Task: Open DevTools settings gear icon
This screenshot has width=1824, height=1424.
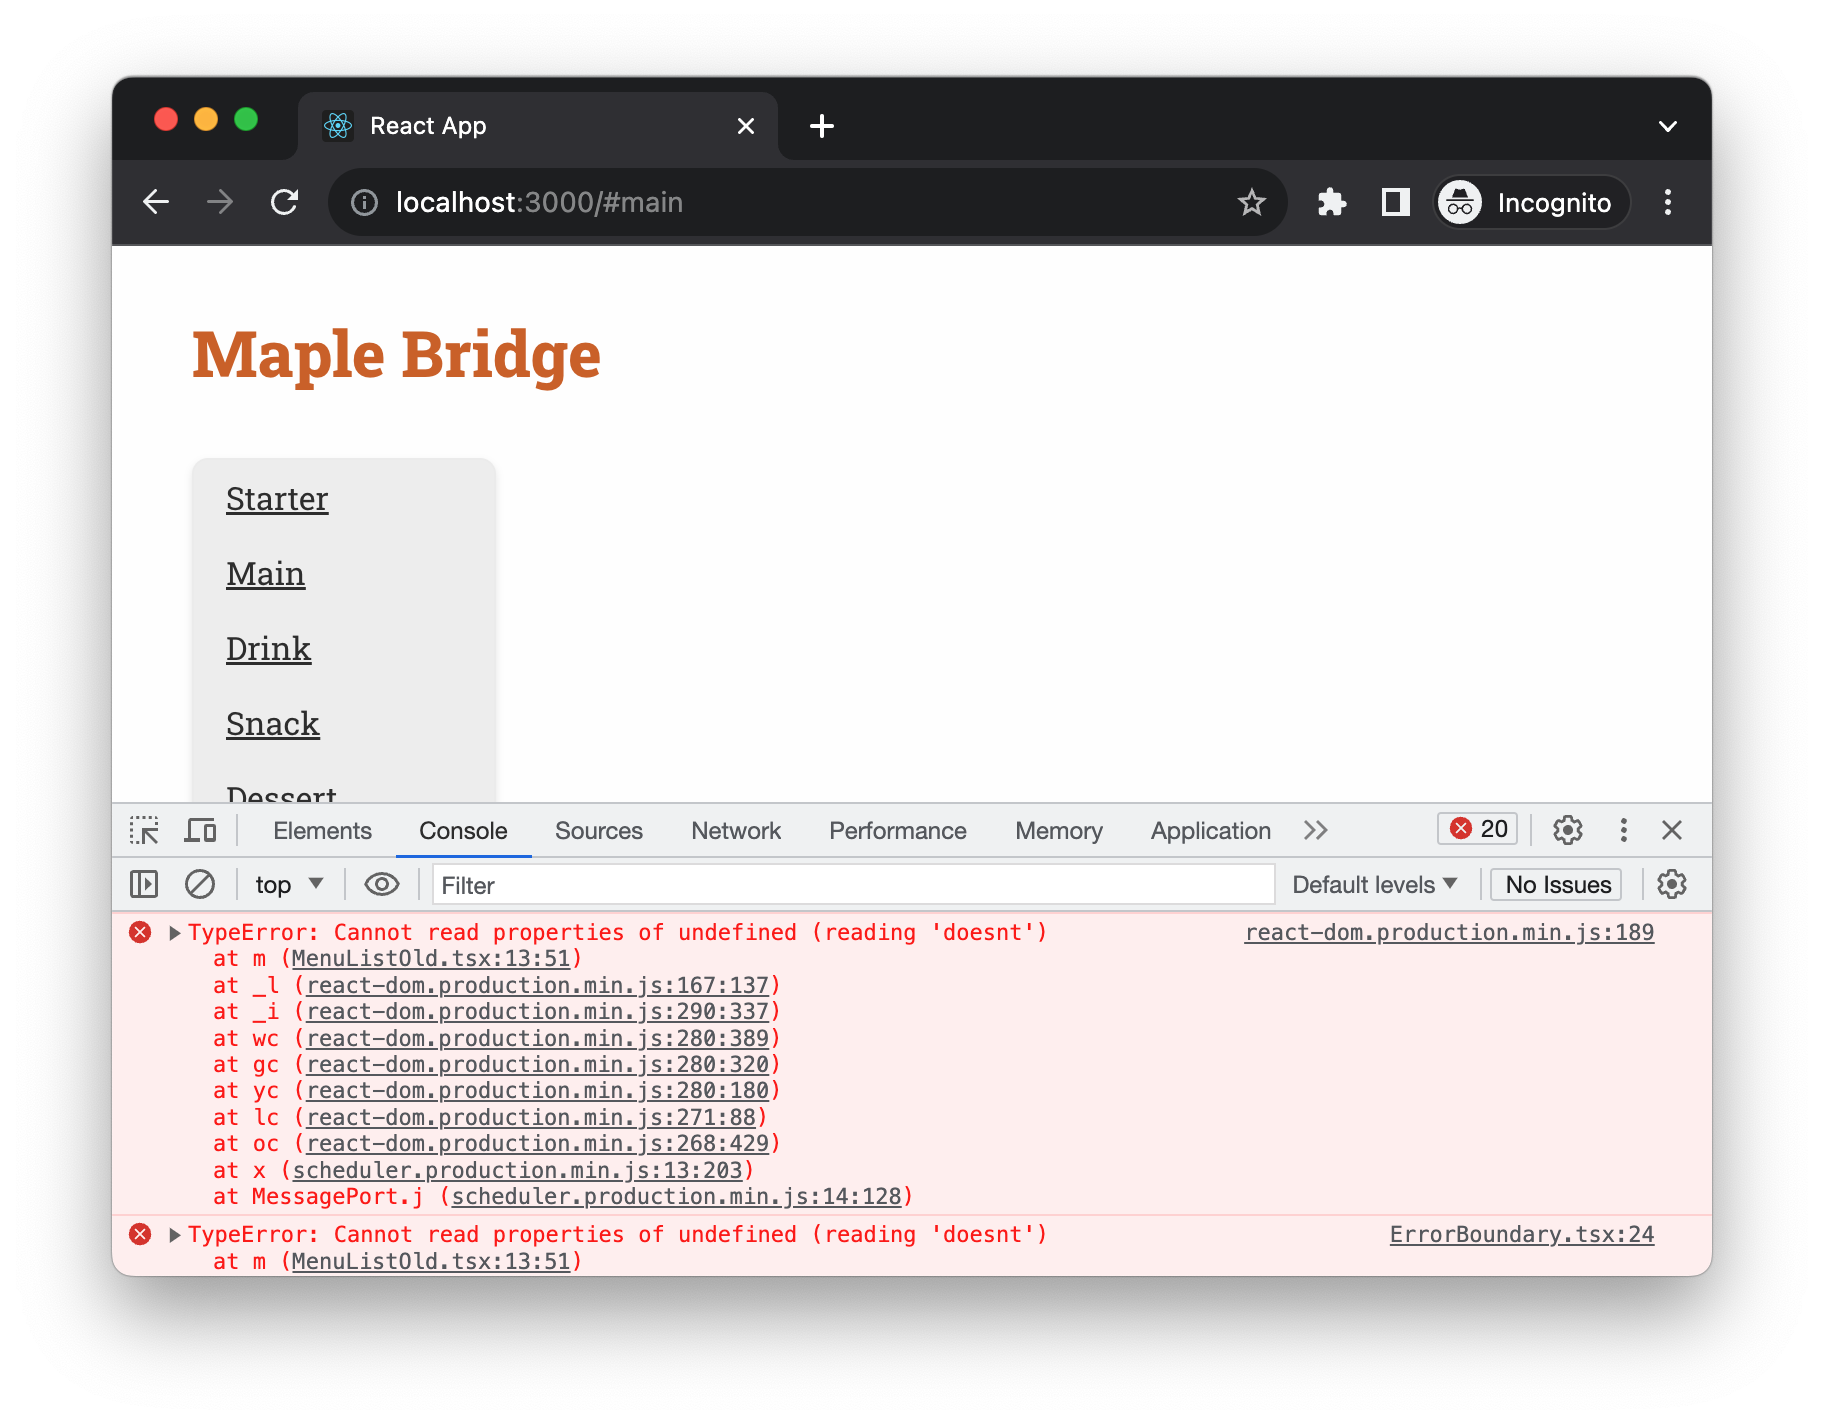Action: point(1567,830)
